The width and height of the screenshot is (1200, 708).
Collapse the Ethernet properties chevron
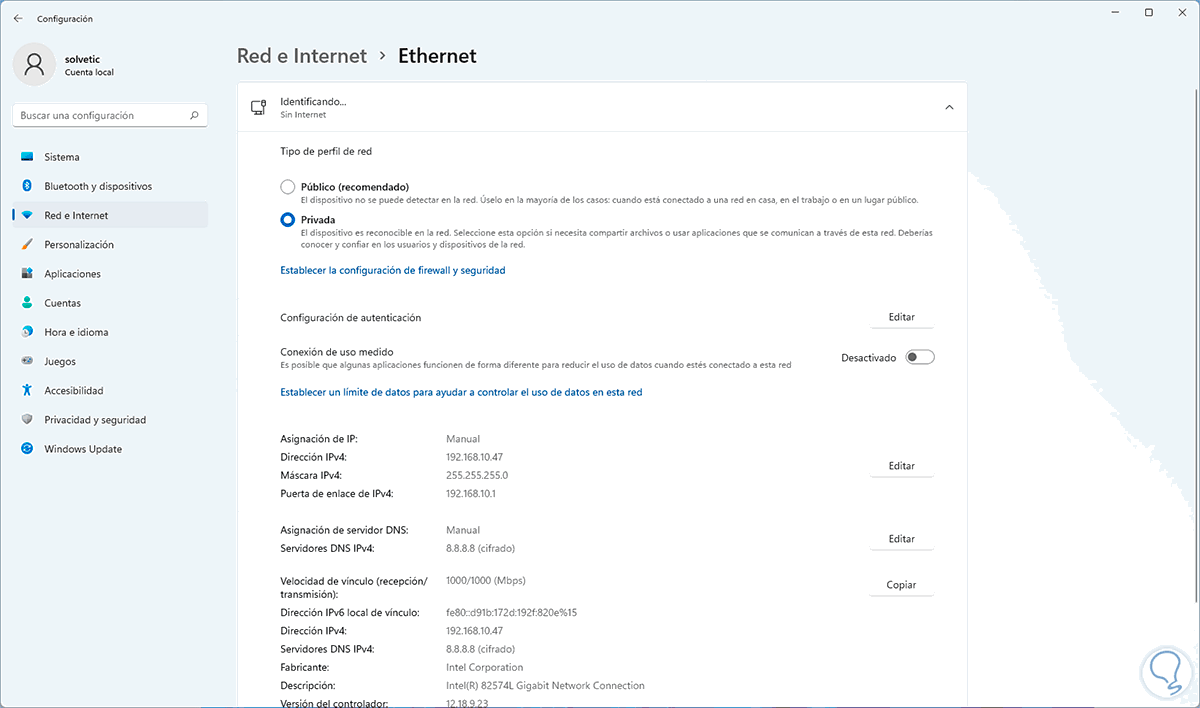949,107
